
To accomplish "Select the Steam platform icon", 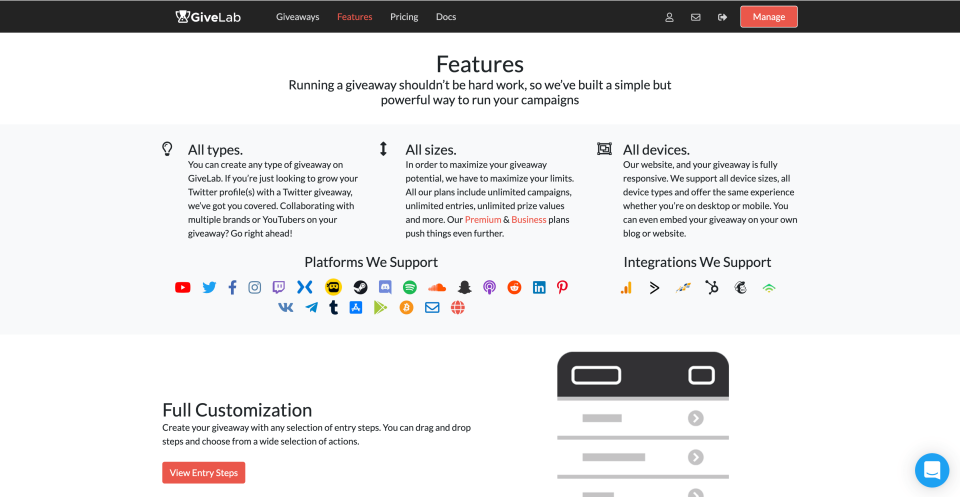I will (361, 287).
